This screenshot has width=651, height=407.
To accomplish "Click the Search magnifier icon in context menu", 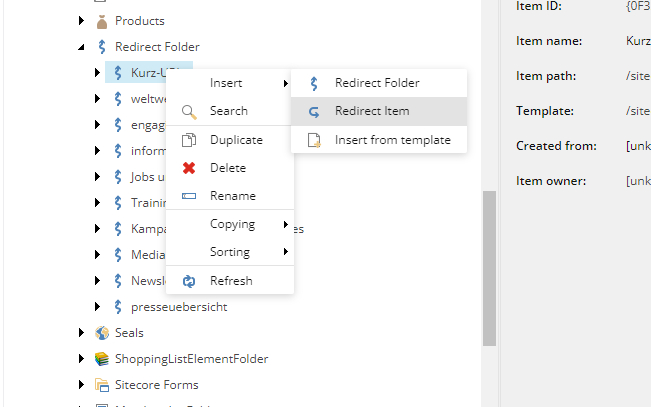I will [x=189, y=111].
